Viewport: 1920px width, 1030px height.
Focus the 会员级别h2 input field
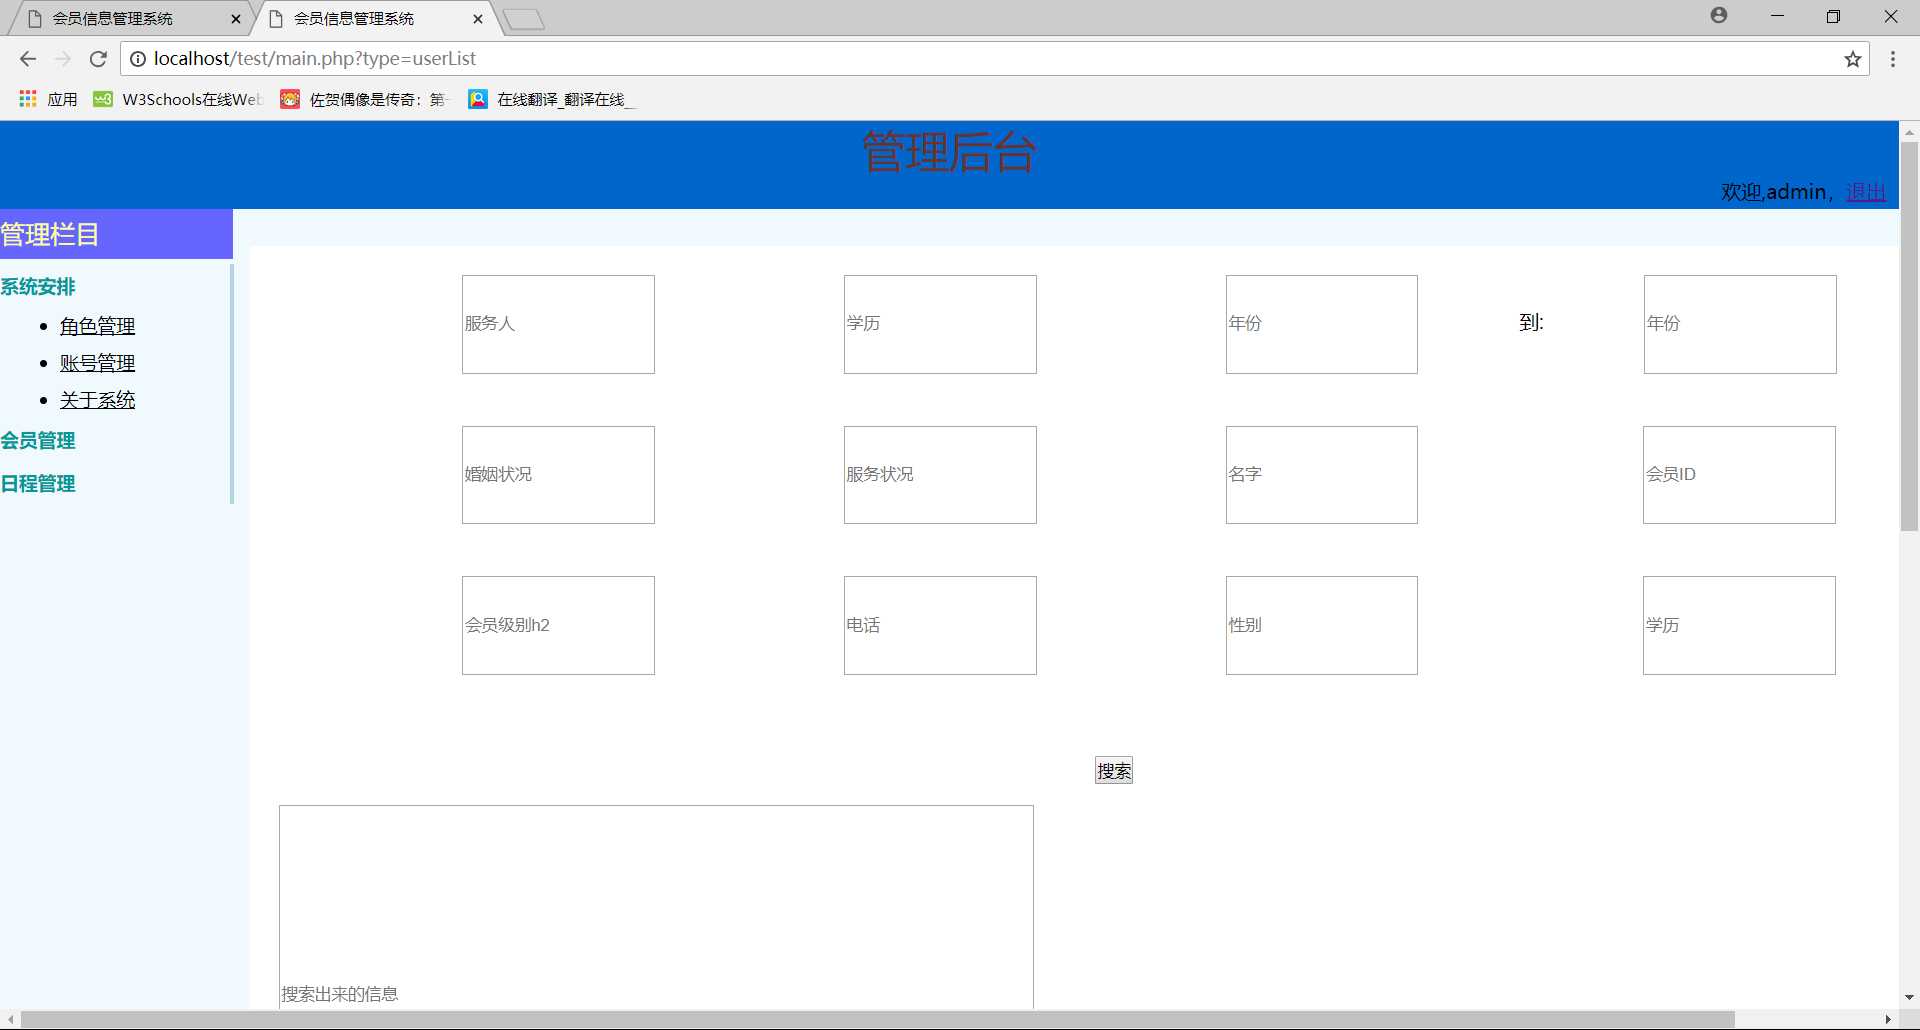click(558, 625)
